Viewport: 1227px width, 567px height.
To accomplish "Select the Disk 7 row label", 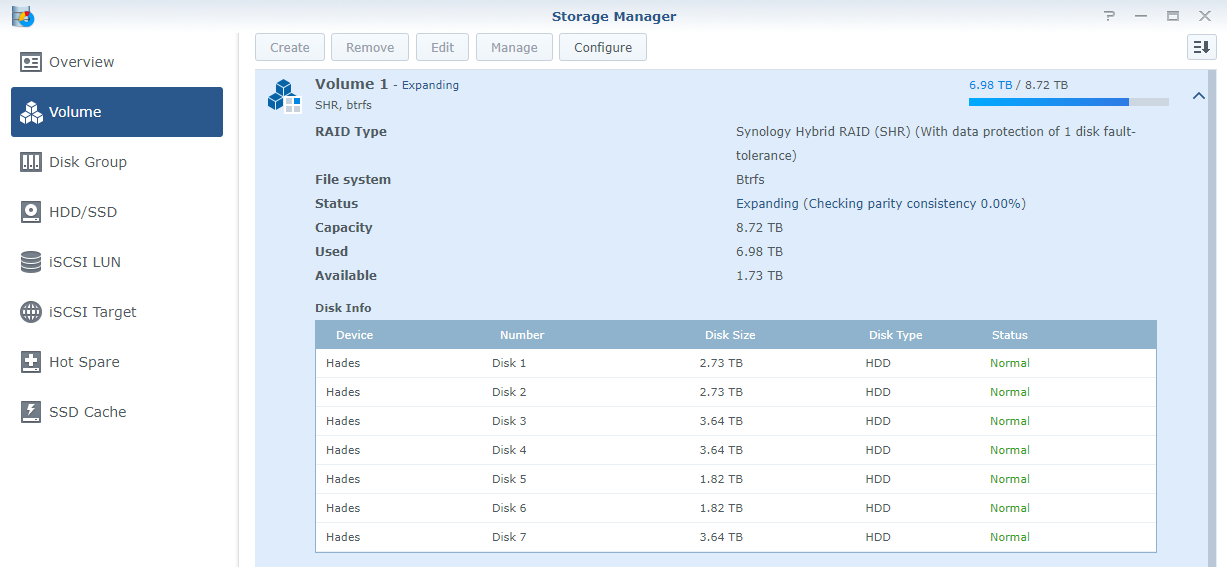I will [x=509, y=537].
